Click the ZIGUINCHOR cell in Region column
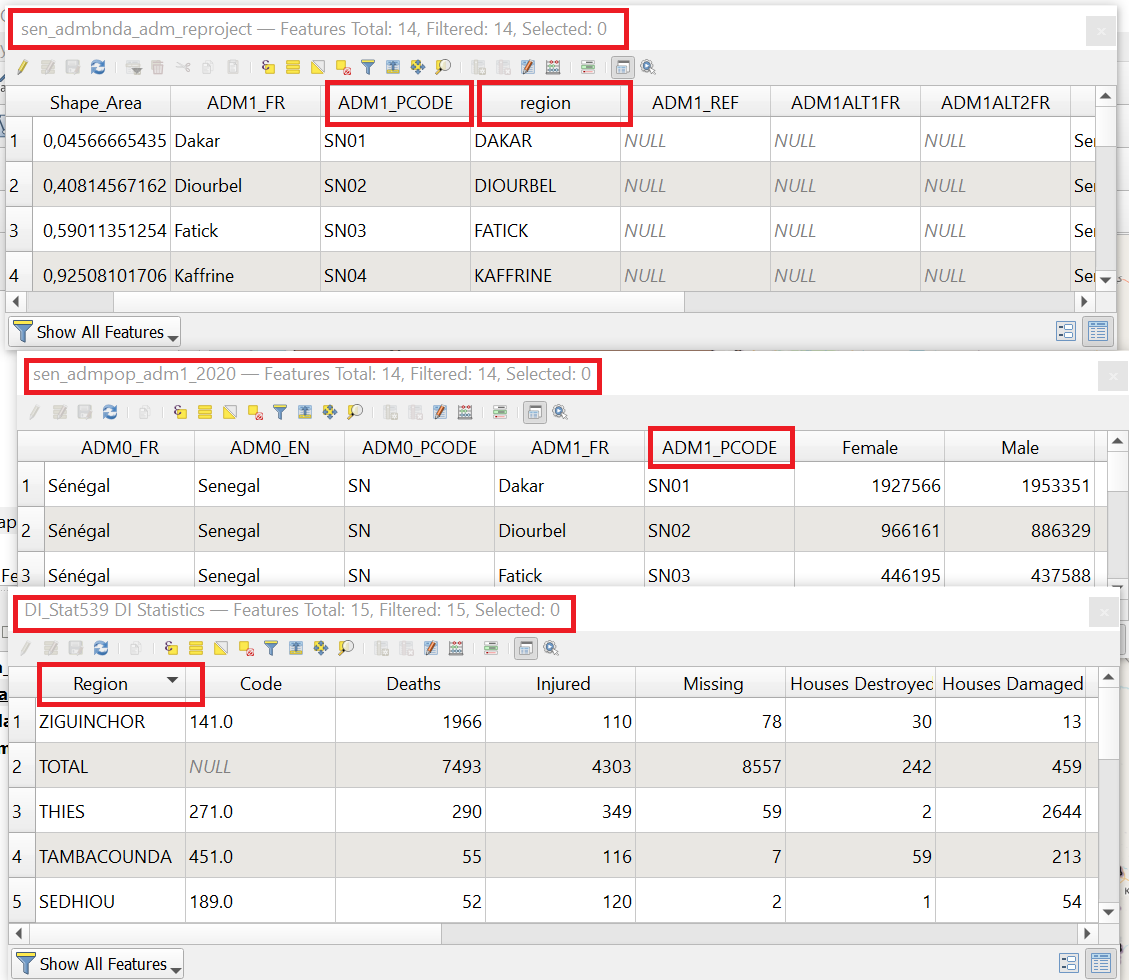Screen dimensions: 1129x980 coord(92,722)
